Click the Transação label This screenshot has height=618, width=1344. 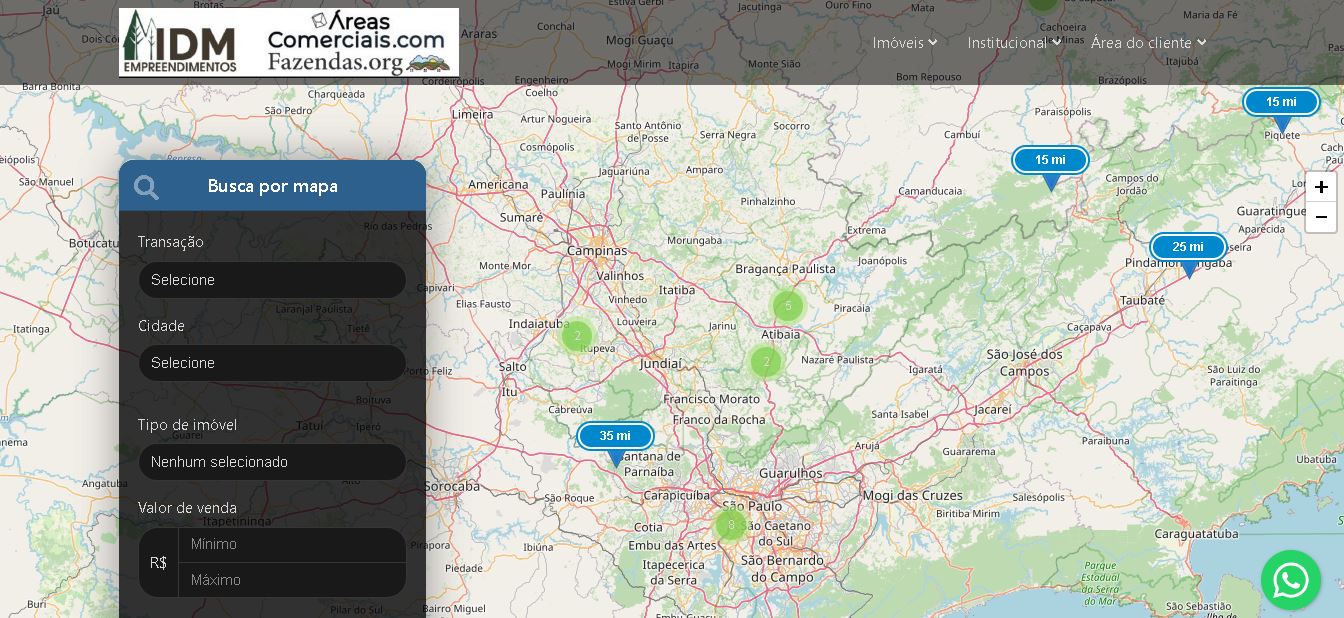(x=170, y=242)
